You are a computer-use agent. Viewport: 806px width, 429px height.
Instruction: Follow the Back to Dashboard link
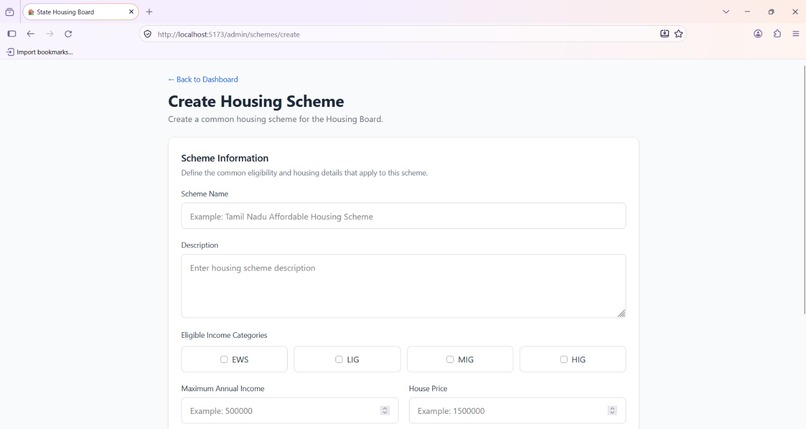[203, 79]
